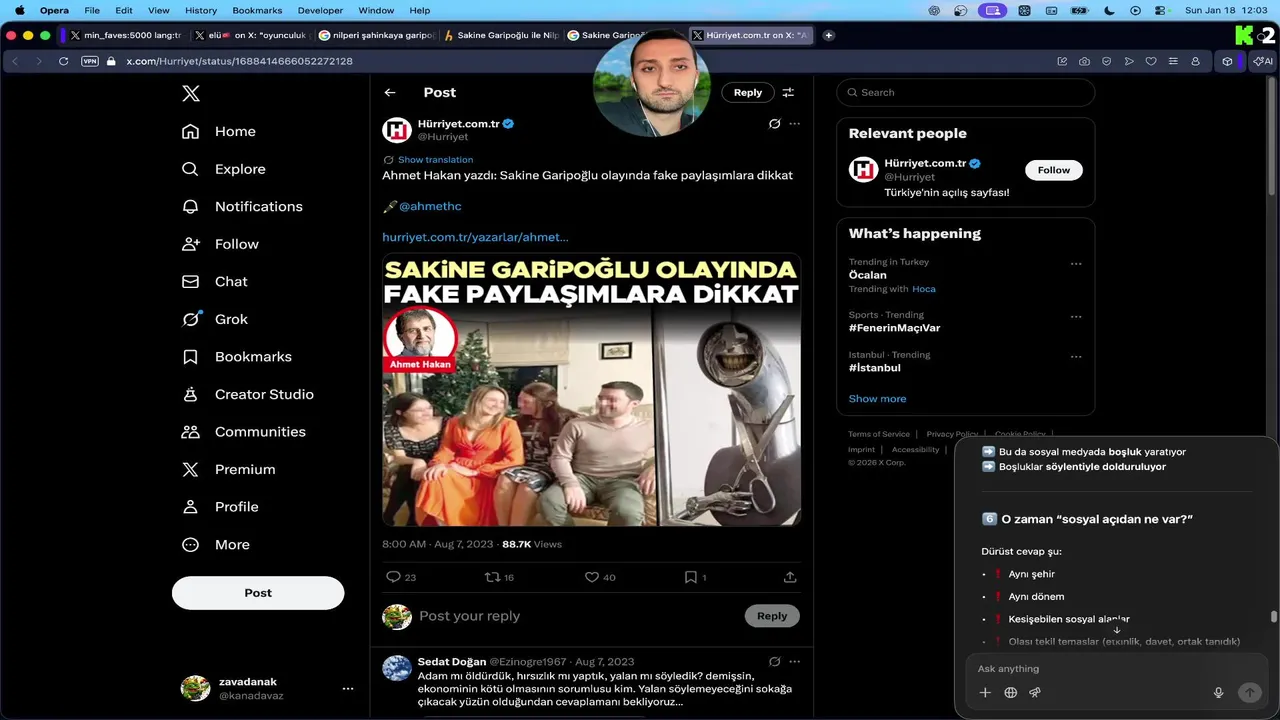Click Show translation link
This screenshot has width=1280, height=720.
point(435,160)
